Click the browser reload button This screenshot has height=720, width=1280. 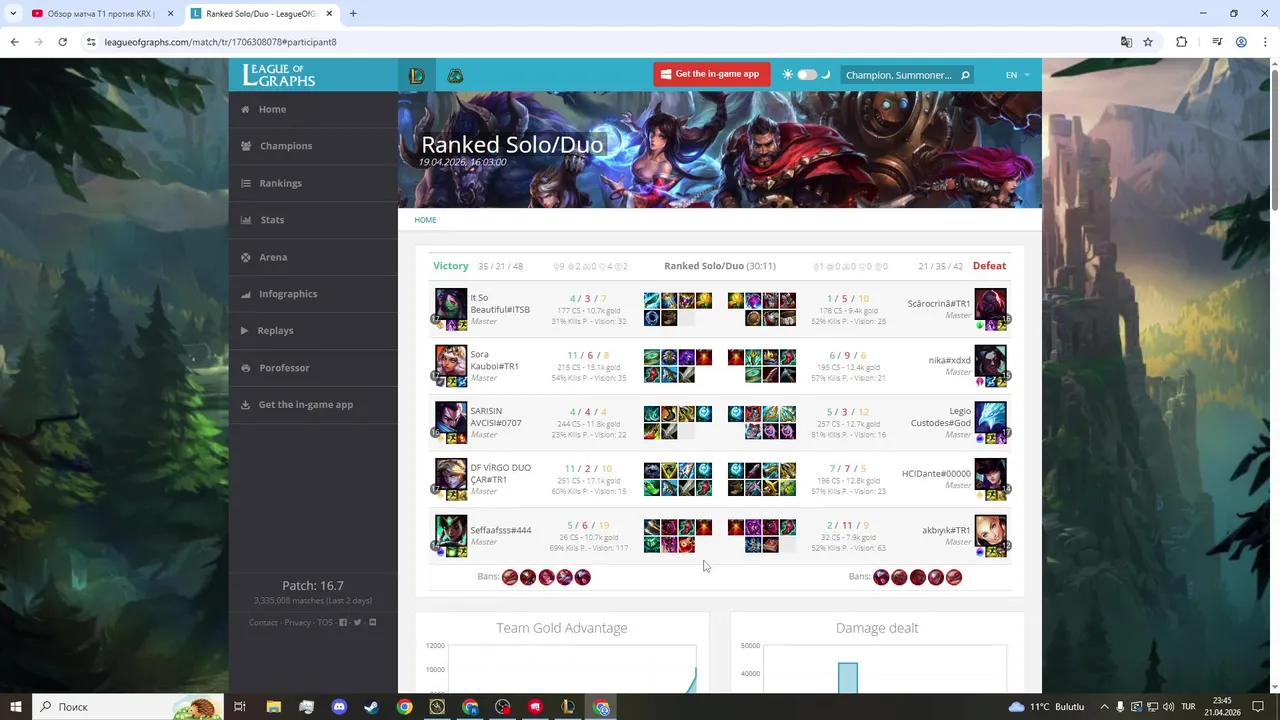coord(62,42)
